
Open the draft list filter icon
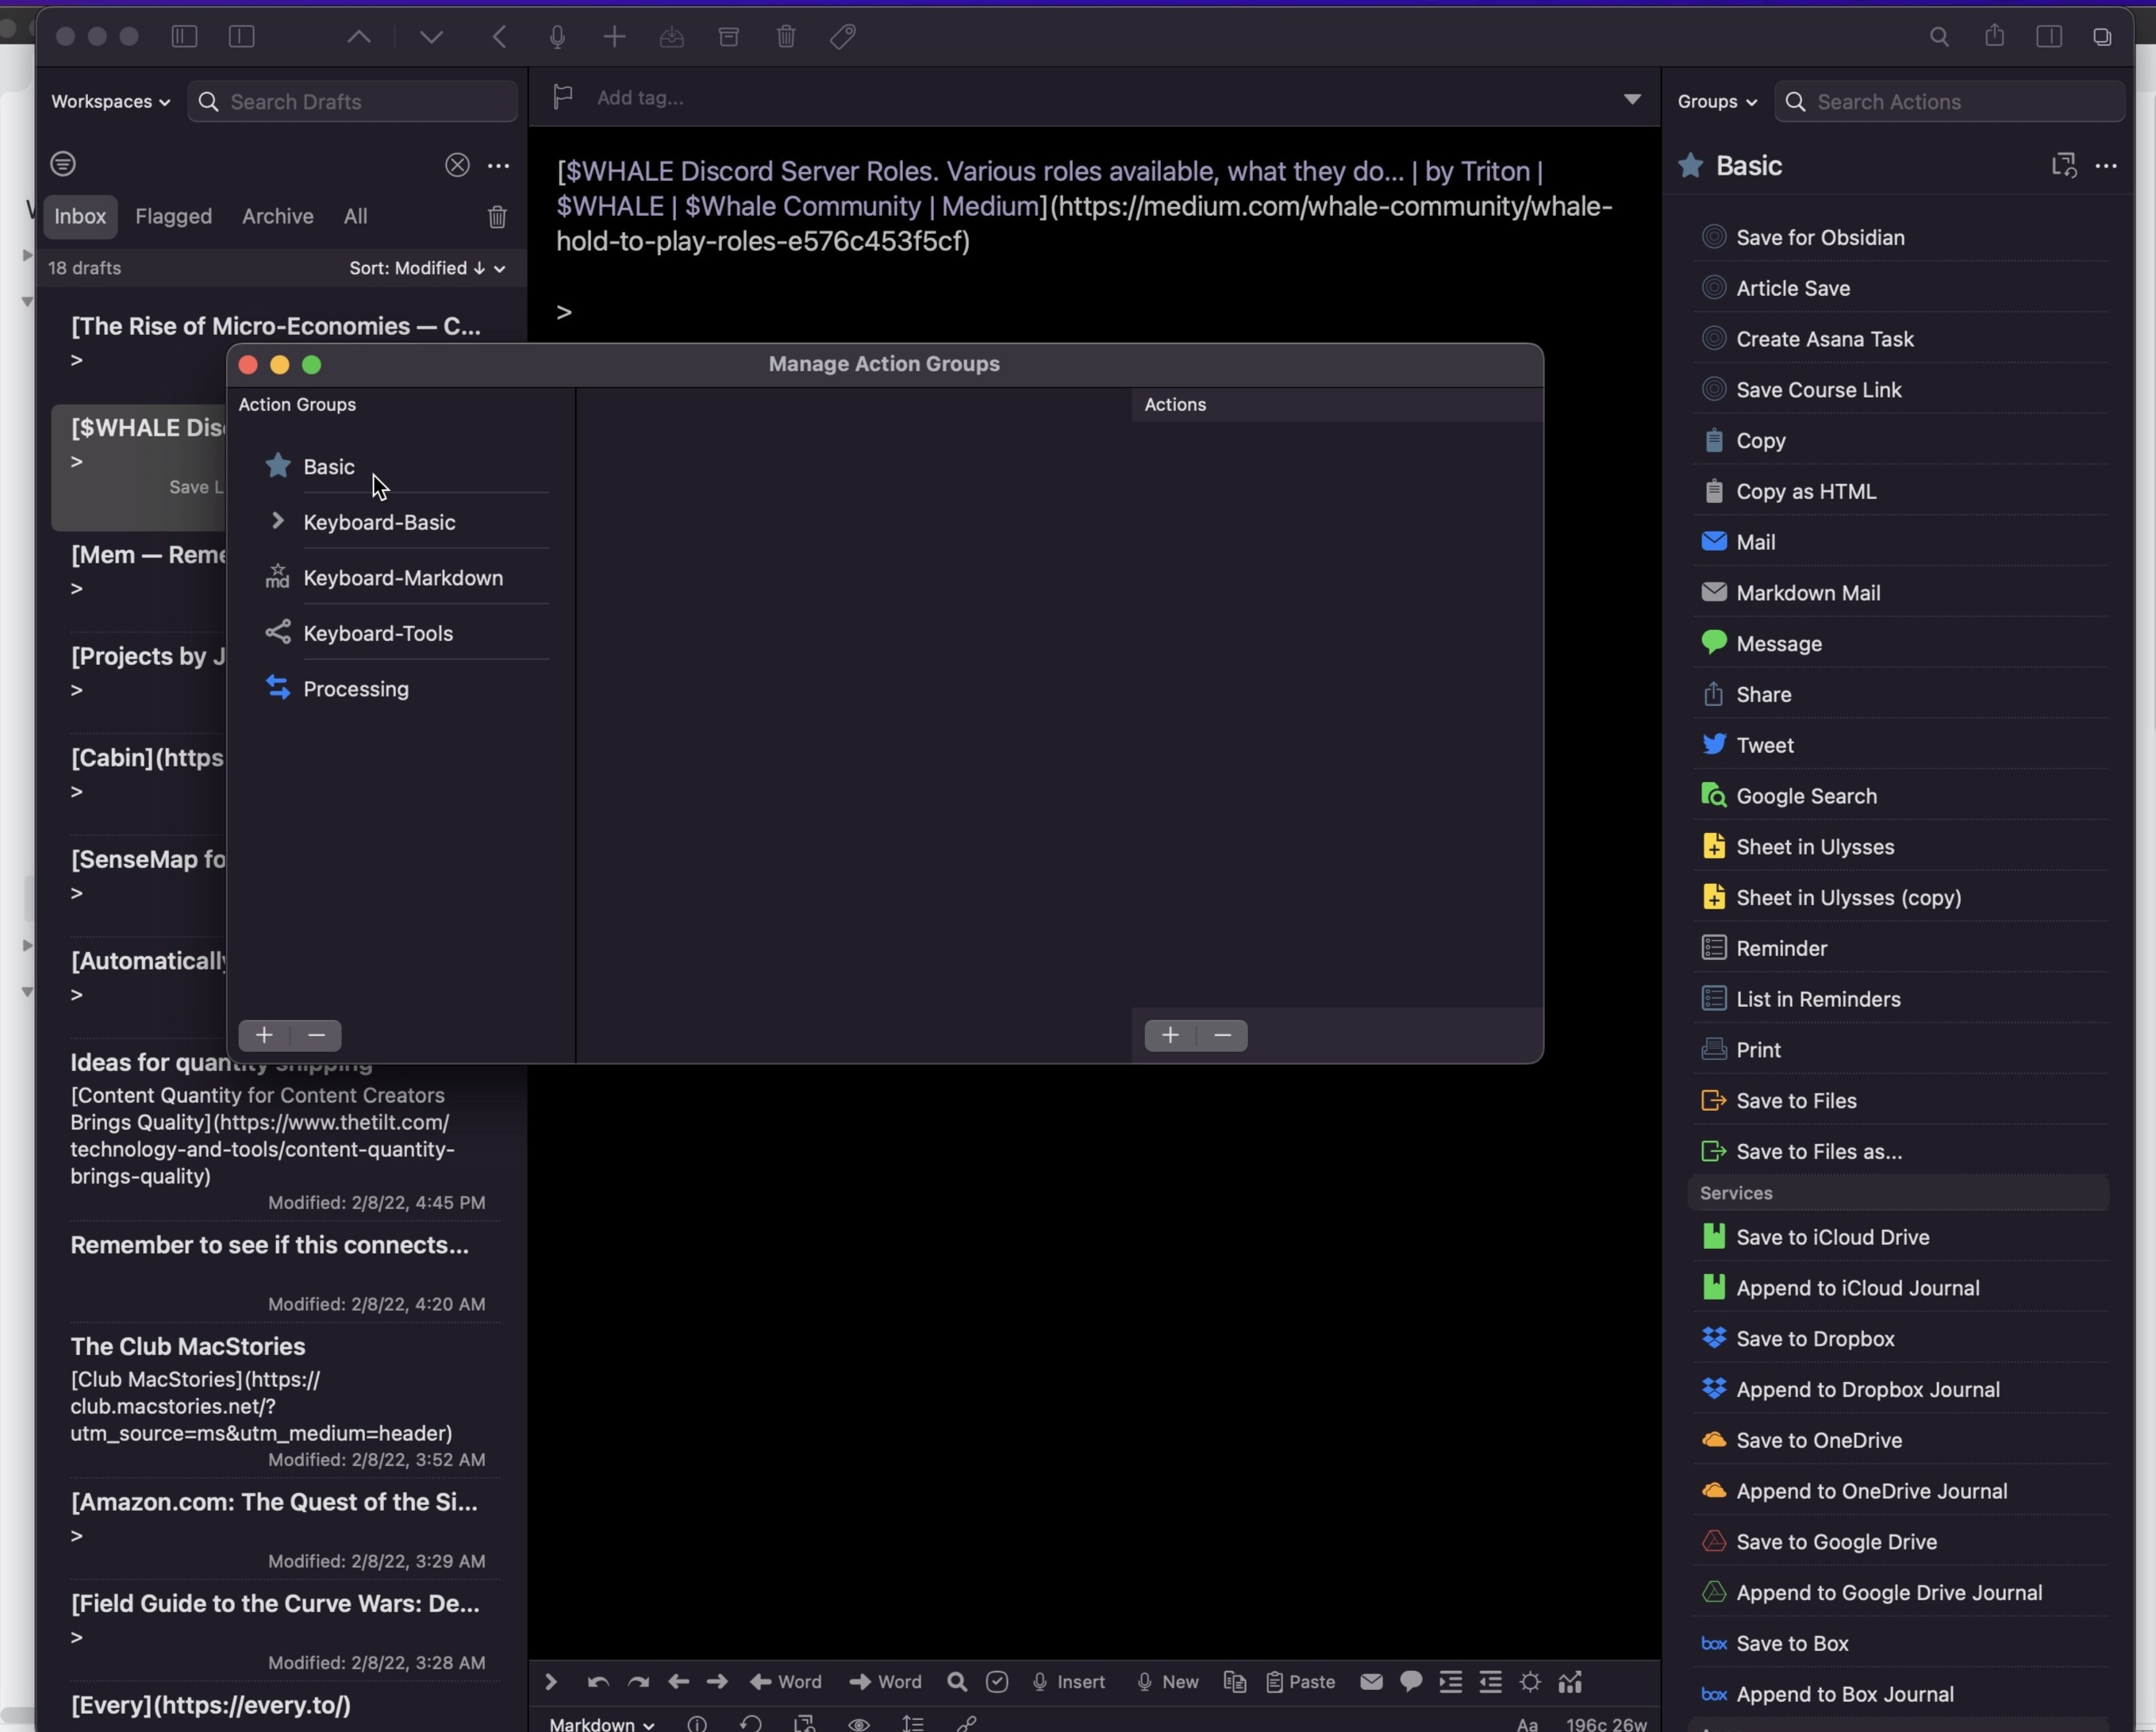(63, 164)
